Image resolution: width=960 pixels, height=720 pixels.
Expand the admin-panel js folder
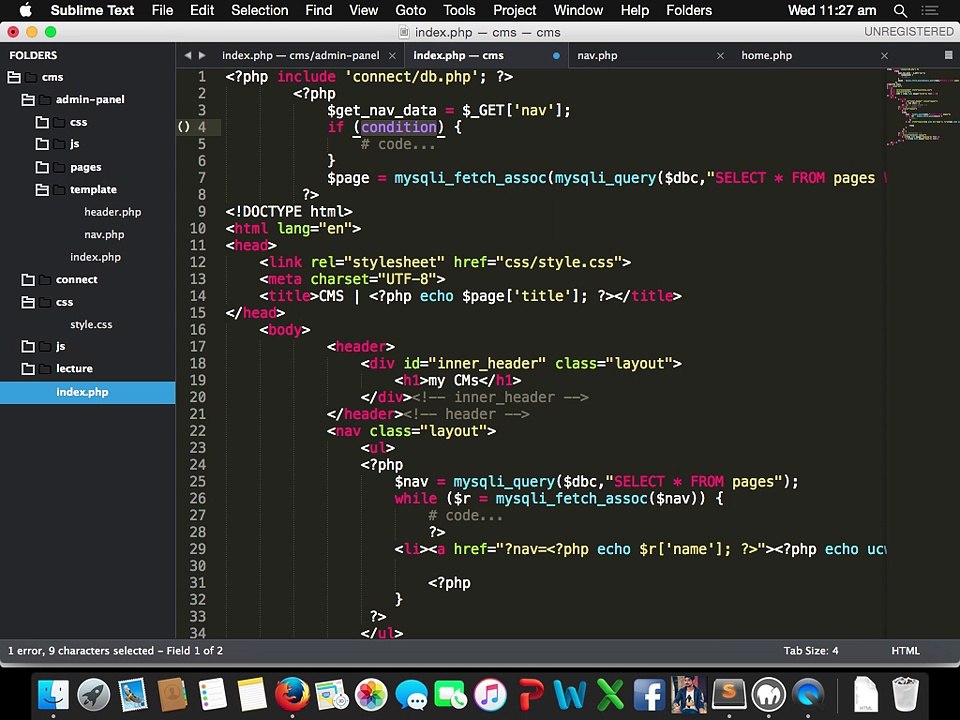[42, 144]
